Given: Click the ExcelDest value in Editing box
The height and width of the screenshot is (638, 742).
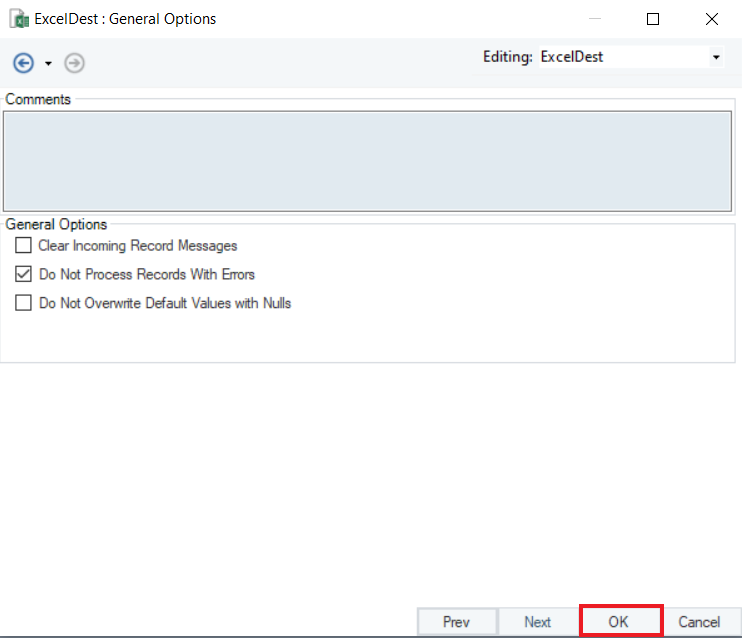Looking at the screenshot, I should pyautogui.click(x=572, y=57).
